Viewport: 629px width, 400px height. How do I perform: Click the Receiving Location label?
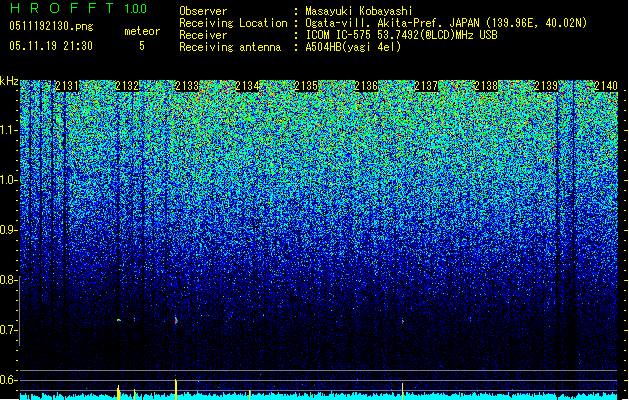coord(233,24)
